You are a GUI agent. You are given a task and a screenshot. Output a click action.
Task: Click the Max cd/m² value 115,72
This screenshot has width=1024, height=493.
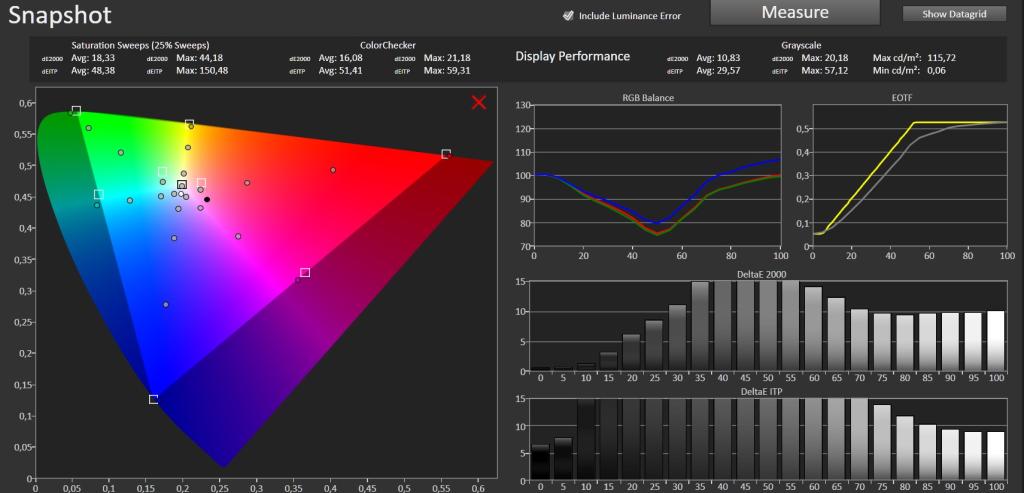tap(941, 57)
